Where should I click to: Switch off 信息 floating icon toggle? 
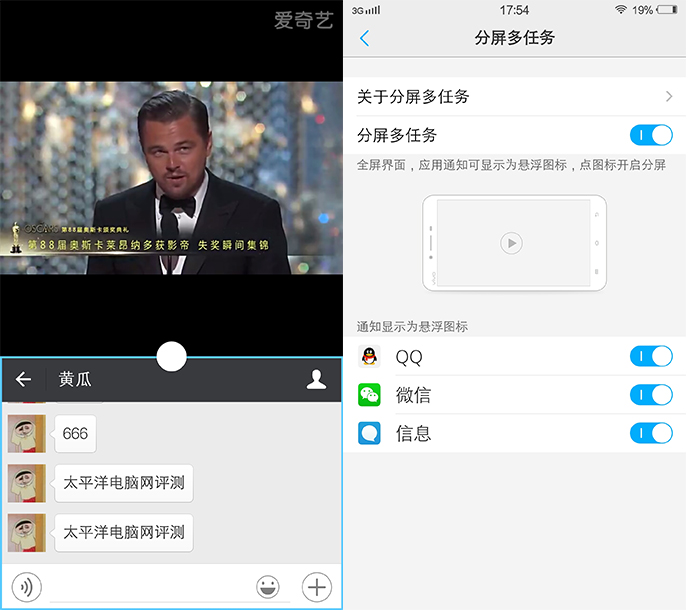(651, 433)
